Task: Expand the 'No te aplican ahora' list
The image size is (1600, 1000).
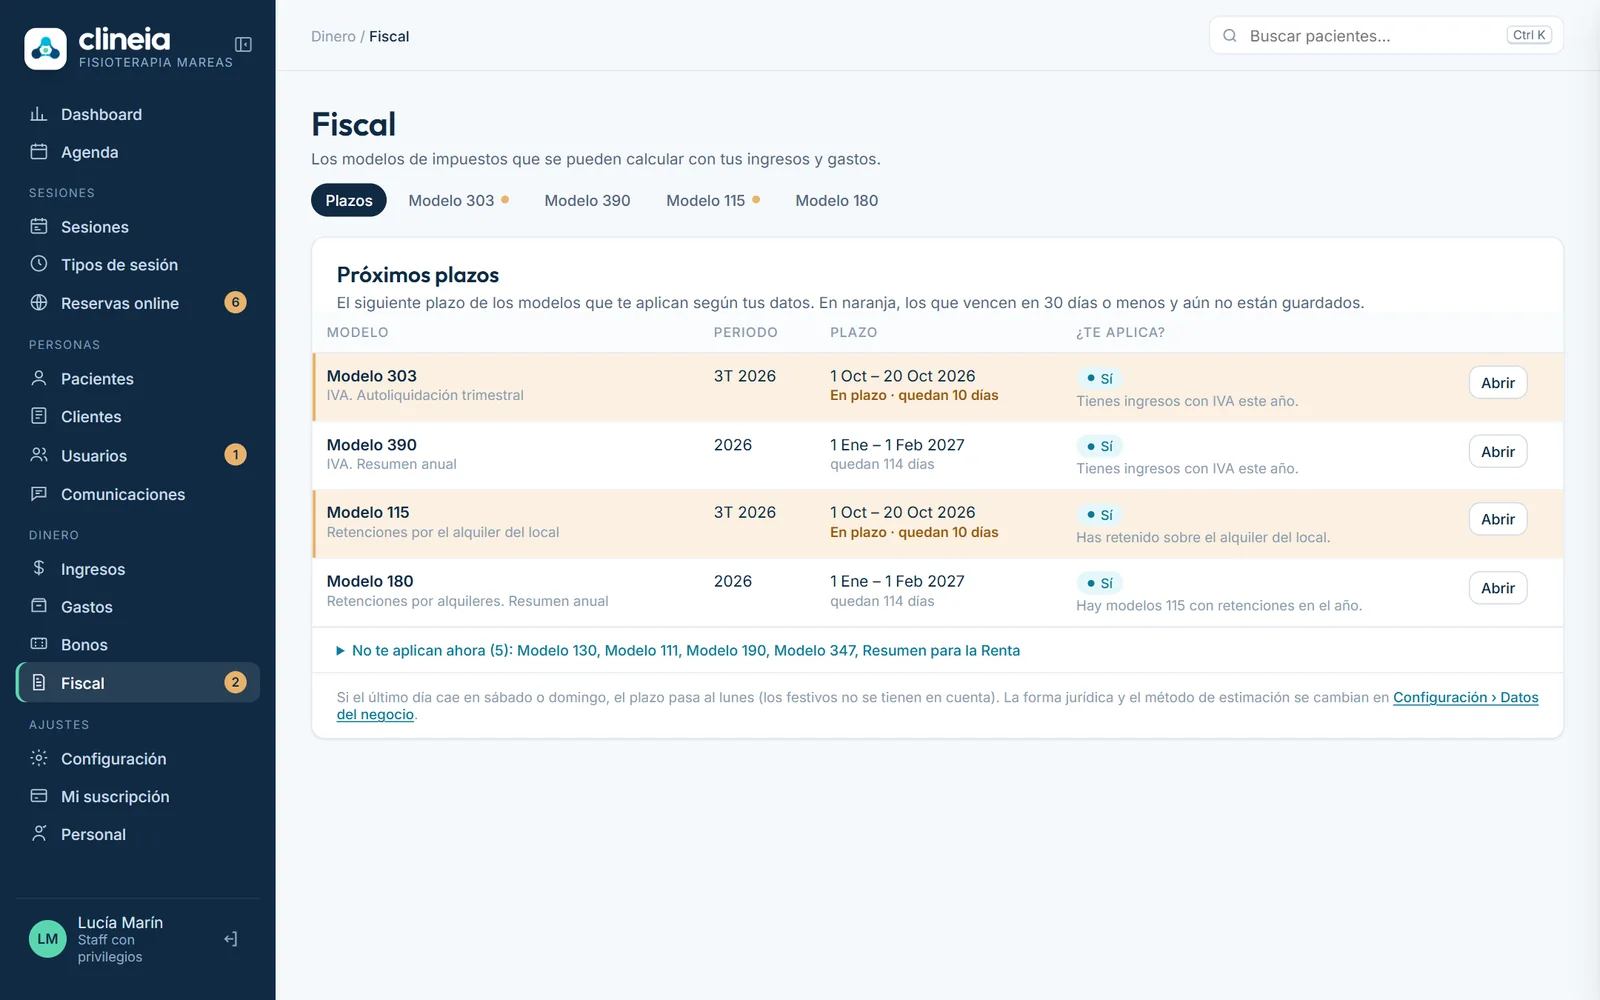Action: [678, 650]
